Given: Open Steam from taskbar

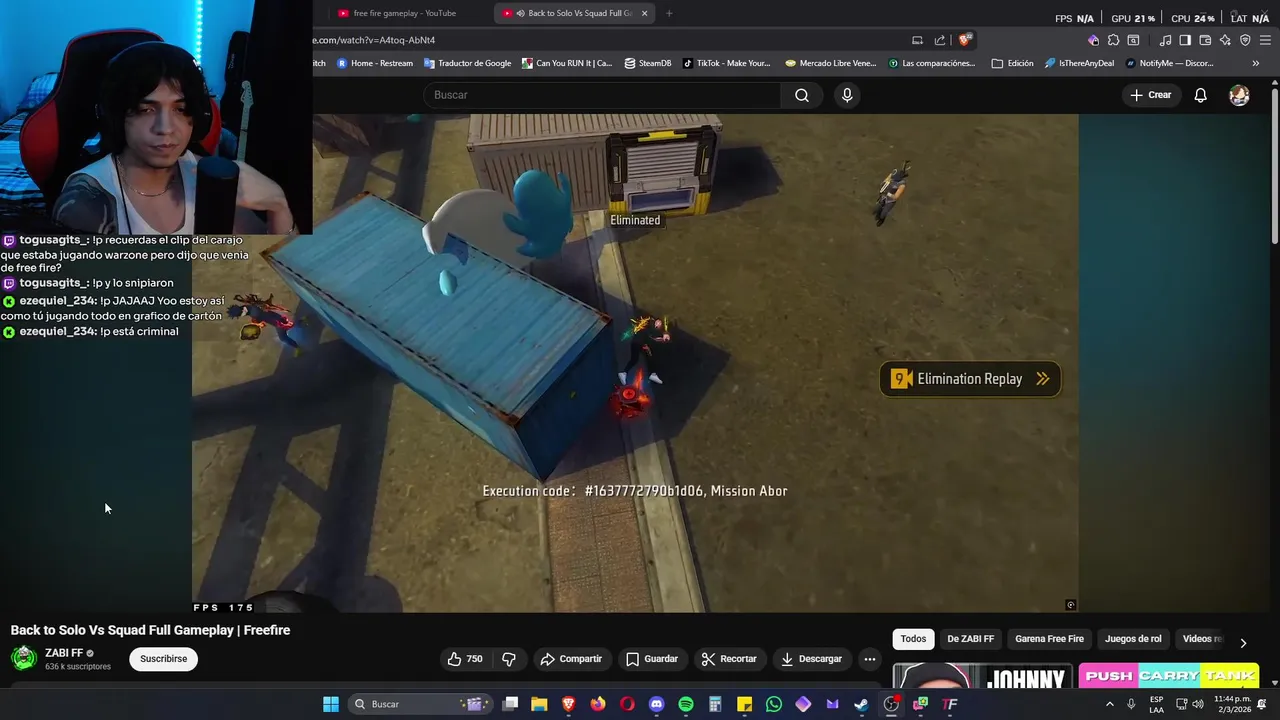Looking at the screenshot, I should coord(861,704).
